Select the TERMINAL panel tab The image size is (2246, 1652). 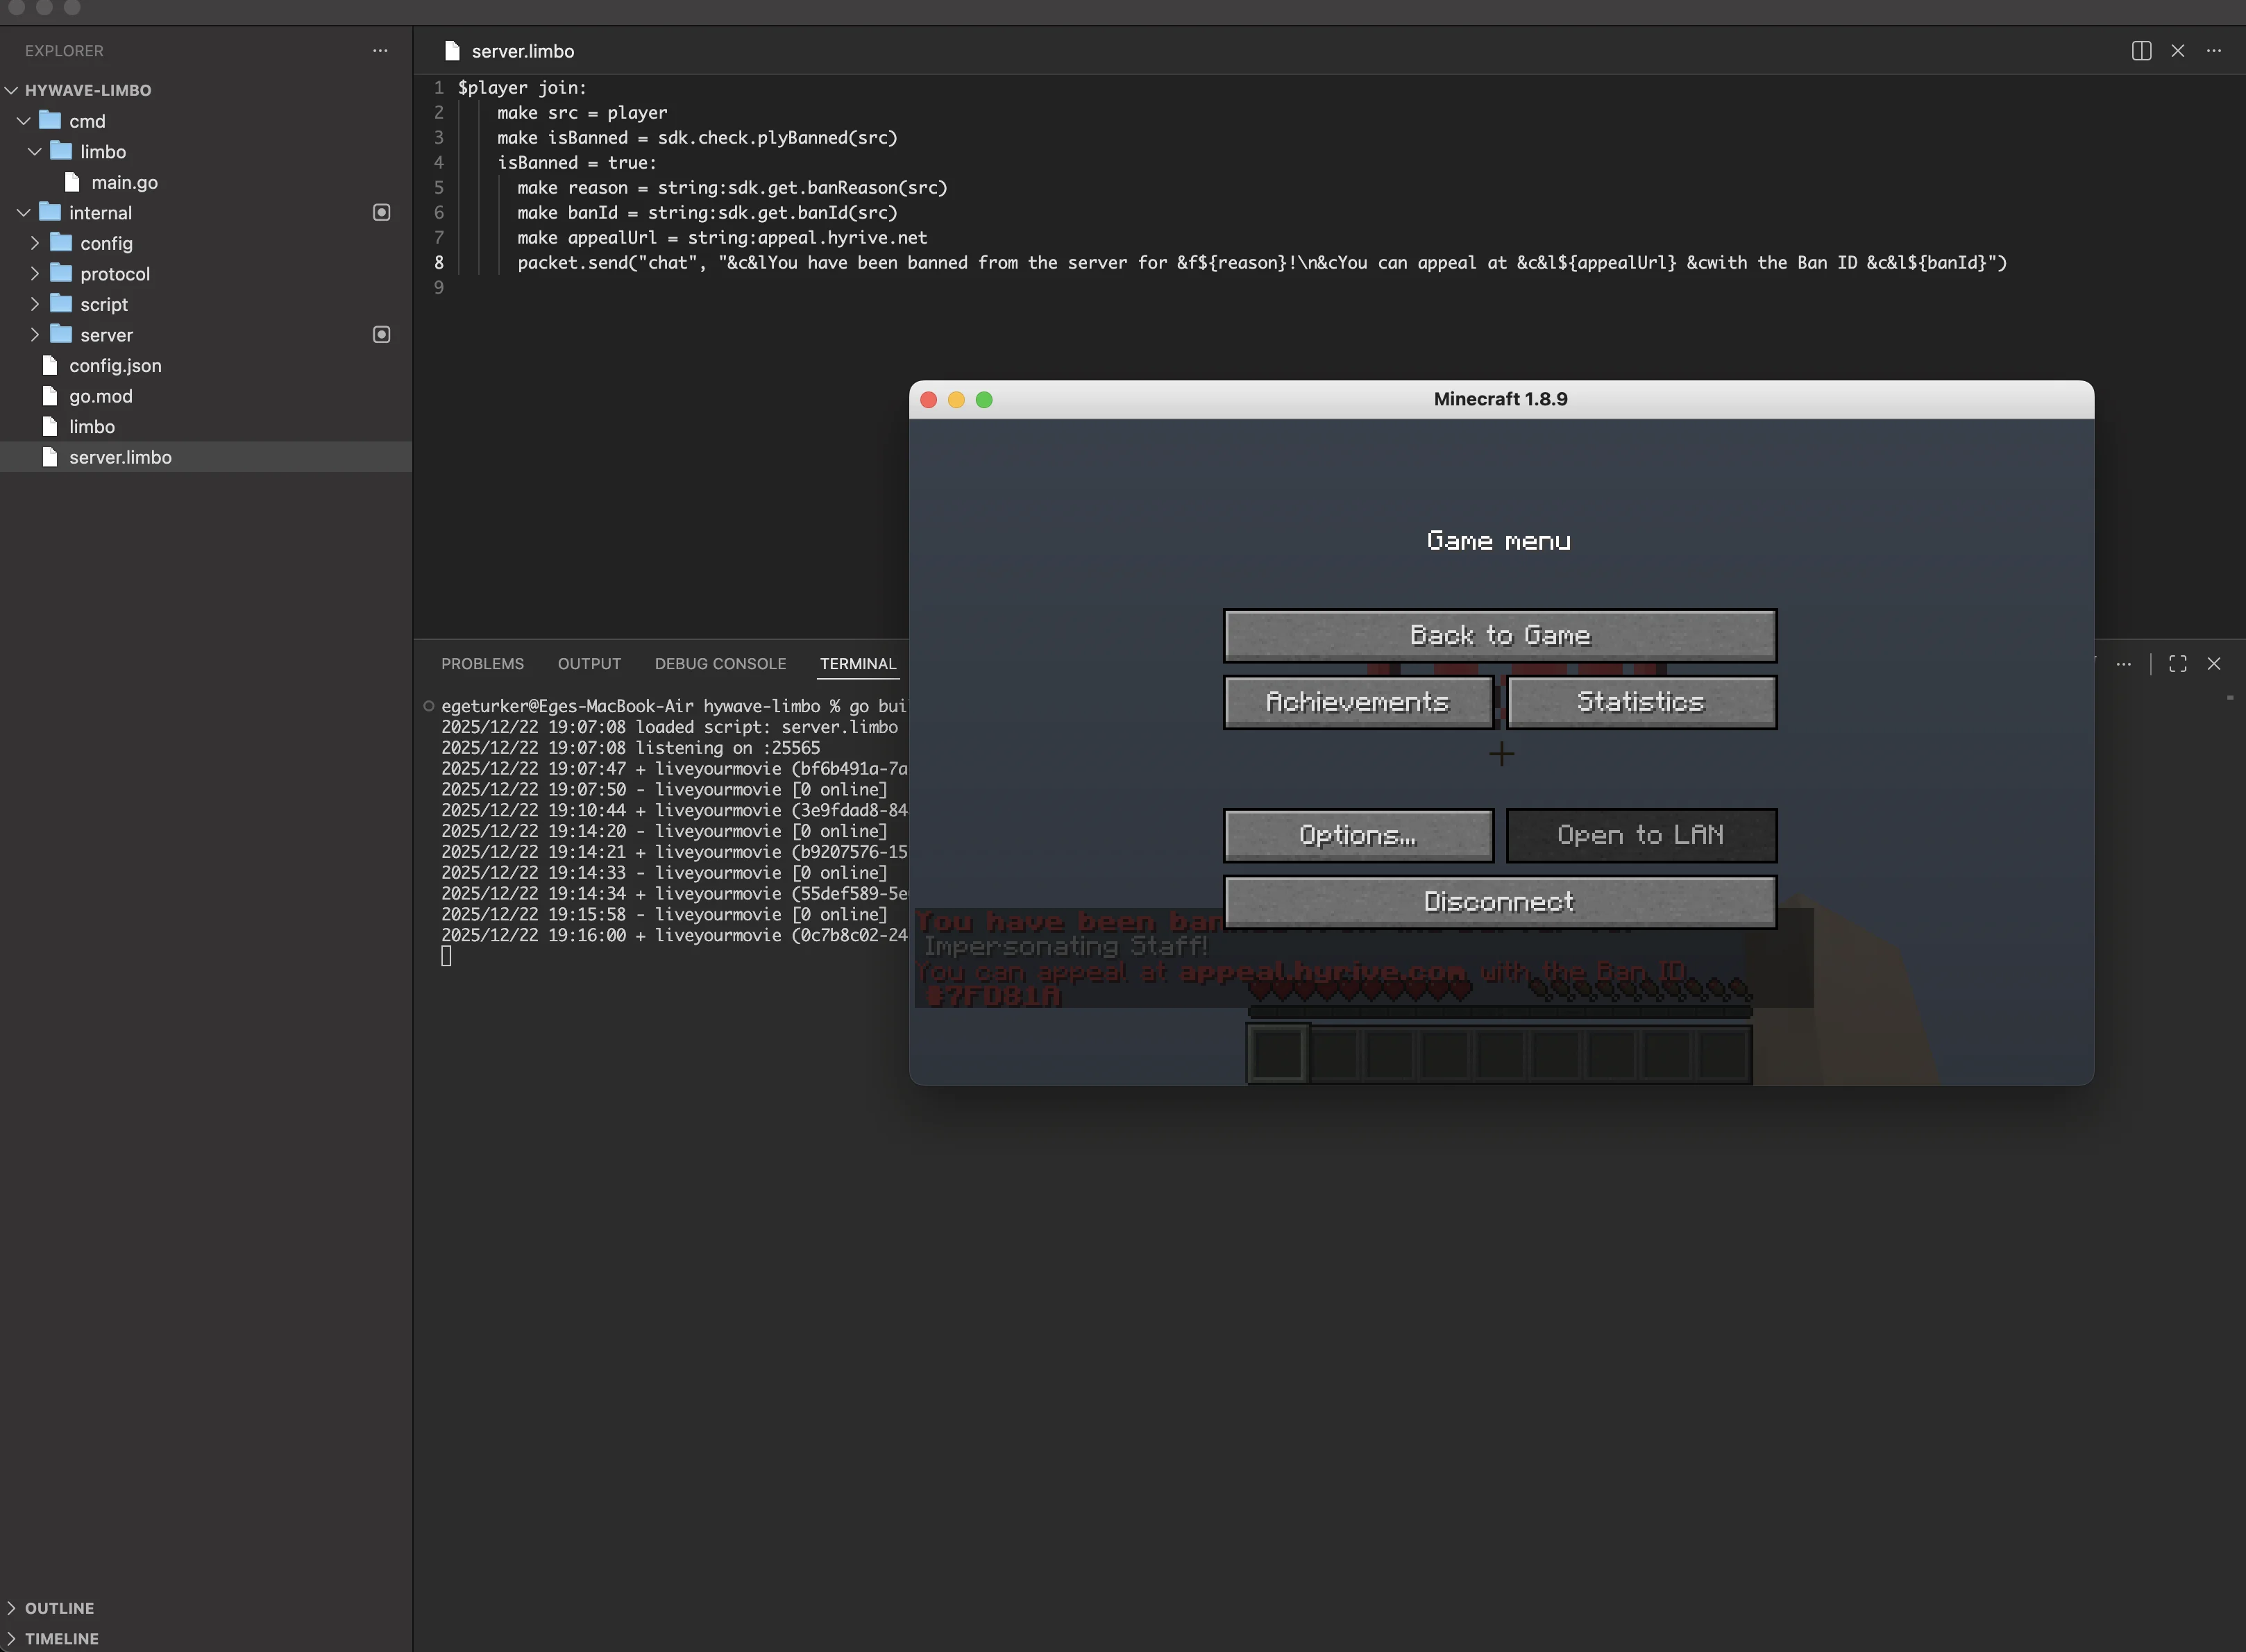pyautogui.click(x=858, y=664)
